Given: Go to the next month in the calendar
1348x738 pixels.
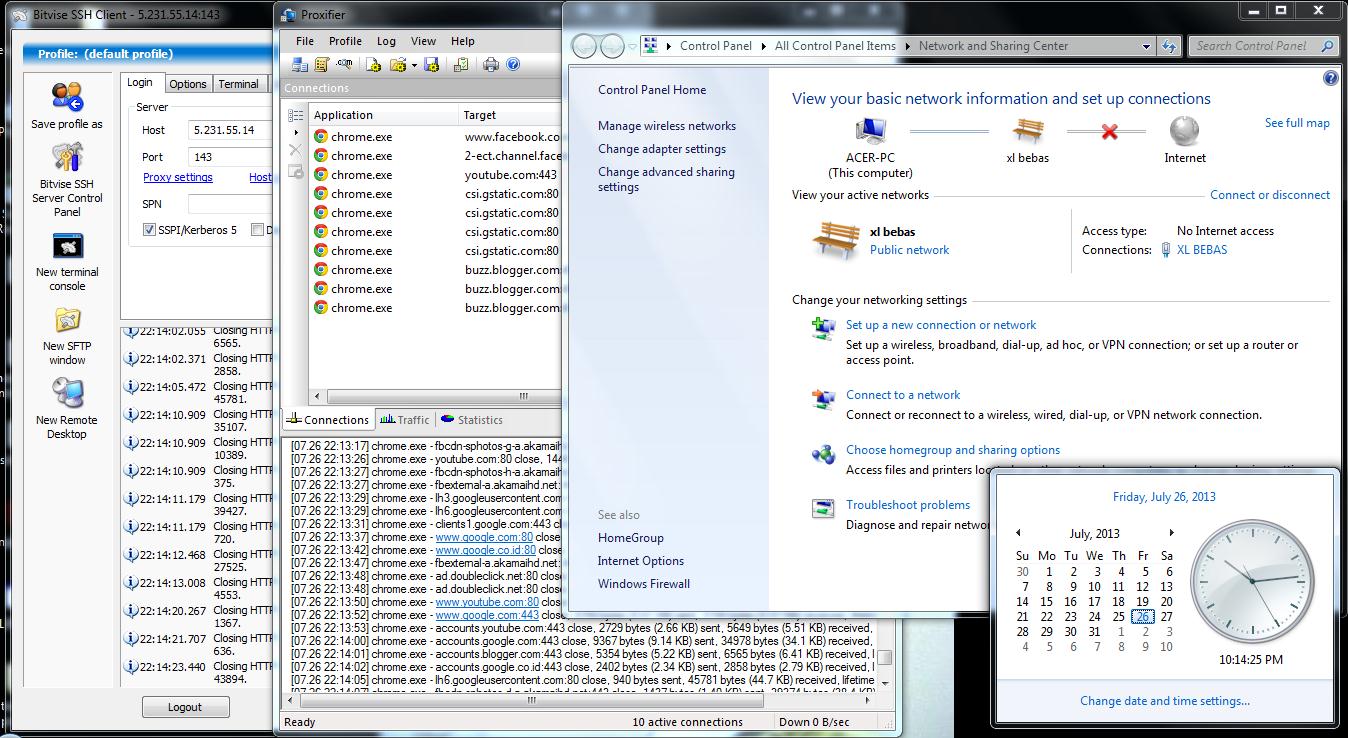Looking at the screenshot, I should point(1171,533).
